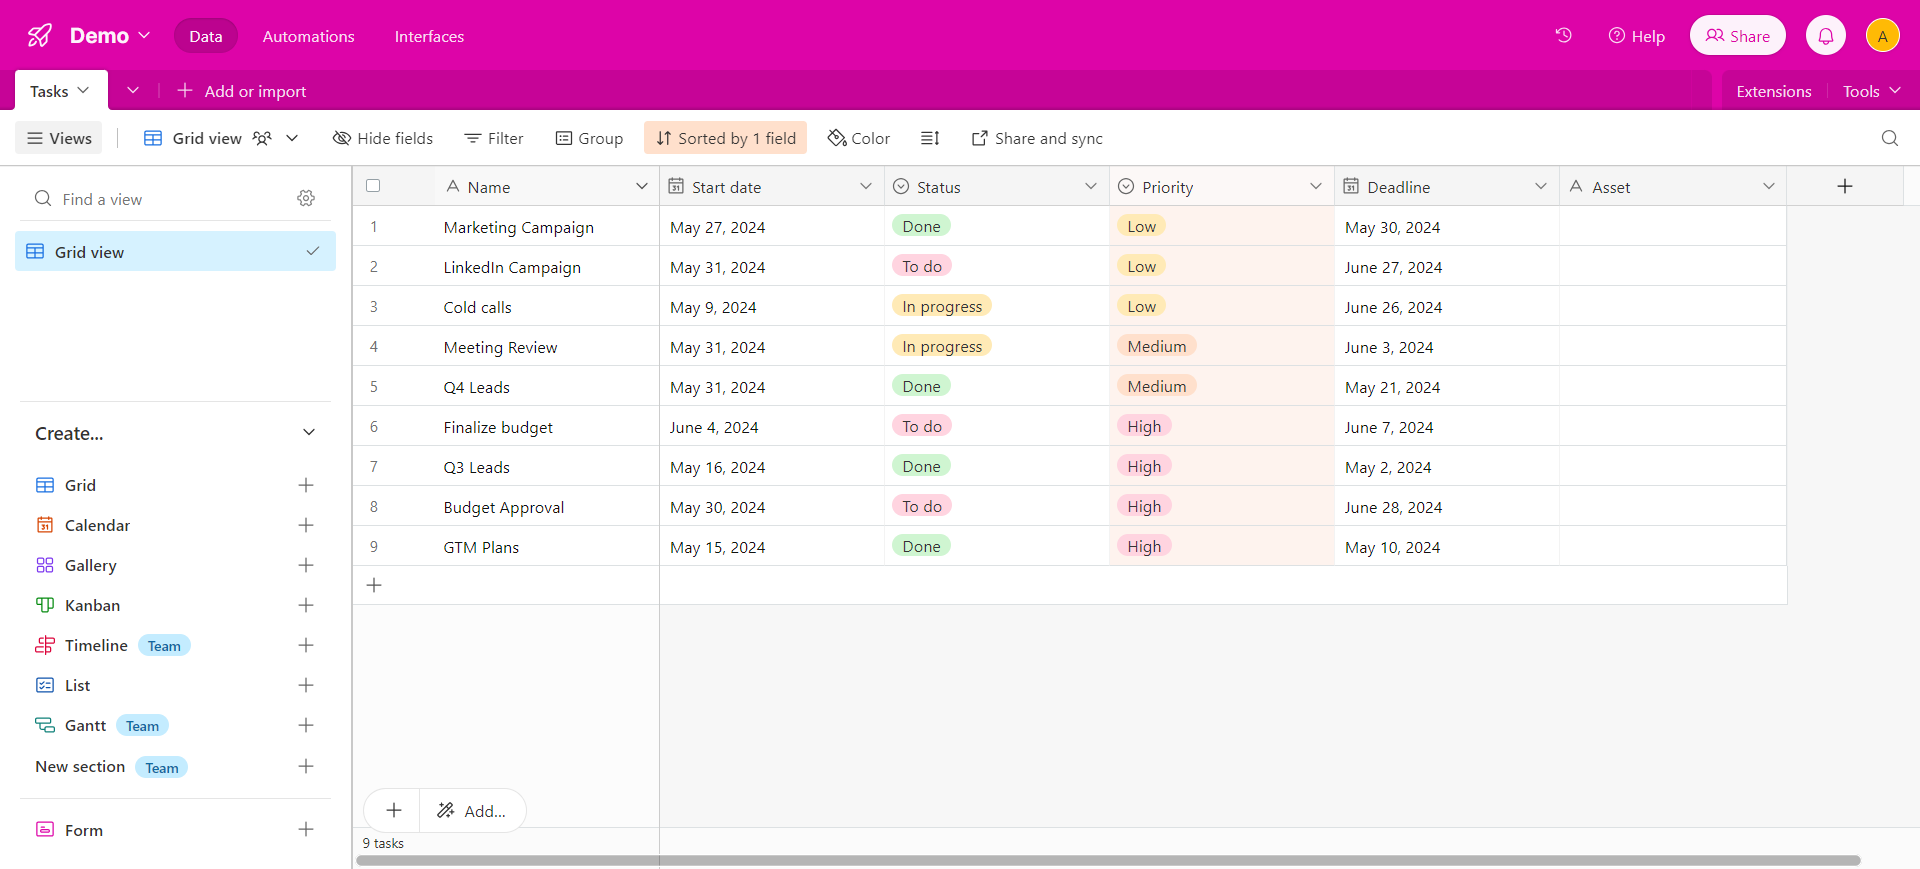Add a new Timeline view
This screenshot has width=1920, height=869.
[x=306, y=645]
